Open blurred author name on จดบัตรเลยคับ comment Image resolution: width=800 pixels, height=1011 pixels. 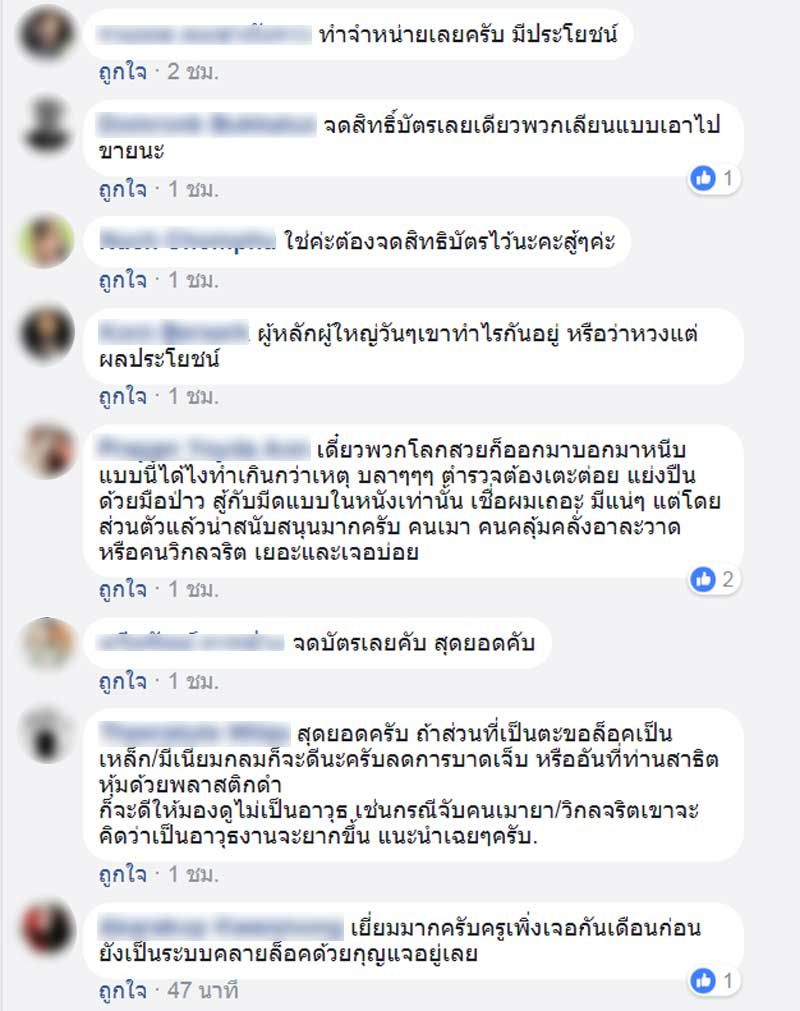(191, 643)
